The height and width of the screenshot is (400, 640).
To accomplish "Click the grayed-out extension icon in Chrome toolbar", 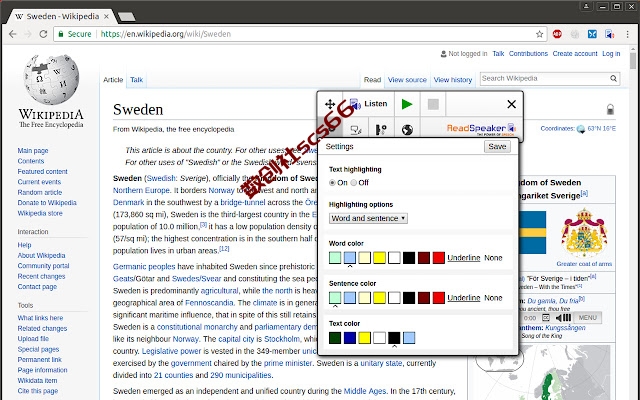I will point(575,34).
